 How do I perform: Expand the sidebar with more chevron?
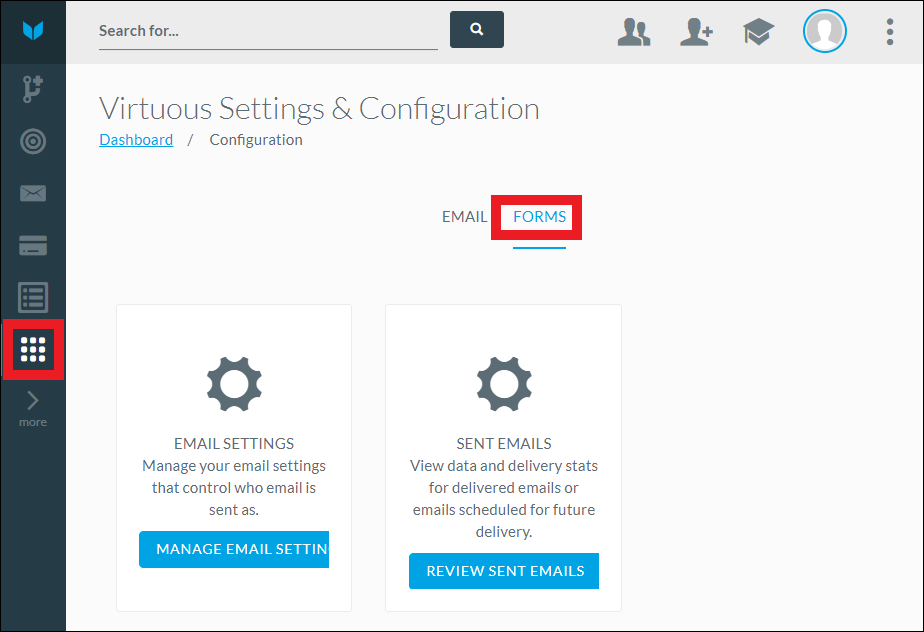click(x=33, y=409)
